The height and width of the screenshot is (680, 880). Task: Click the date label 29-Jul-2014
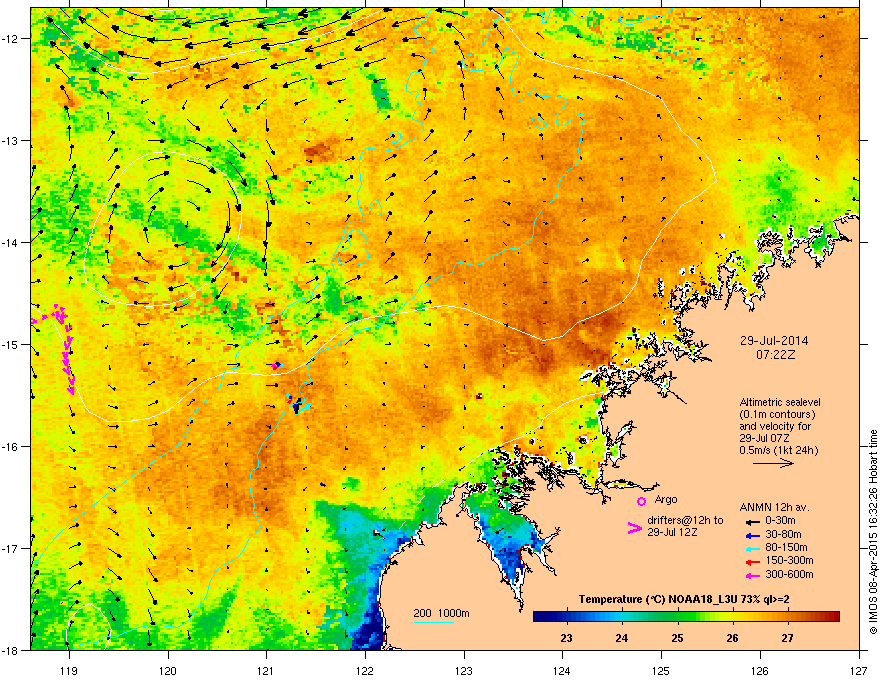774,341
